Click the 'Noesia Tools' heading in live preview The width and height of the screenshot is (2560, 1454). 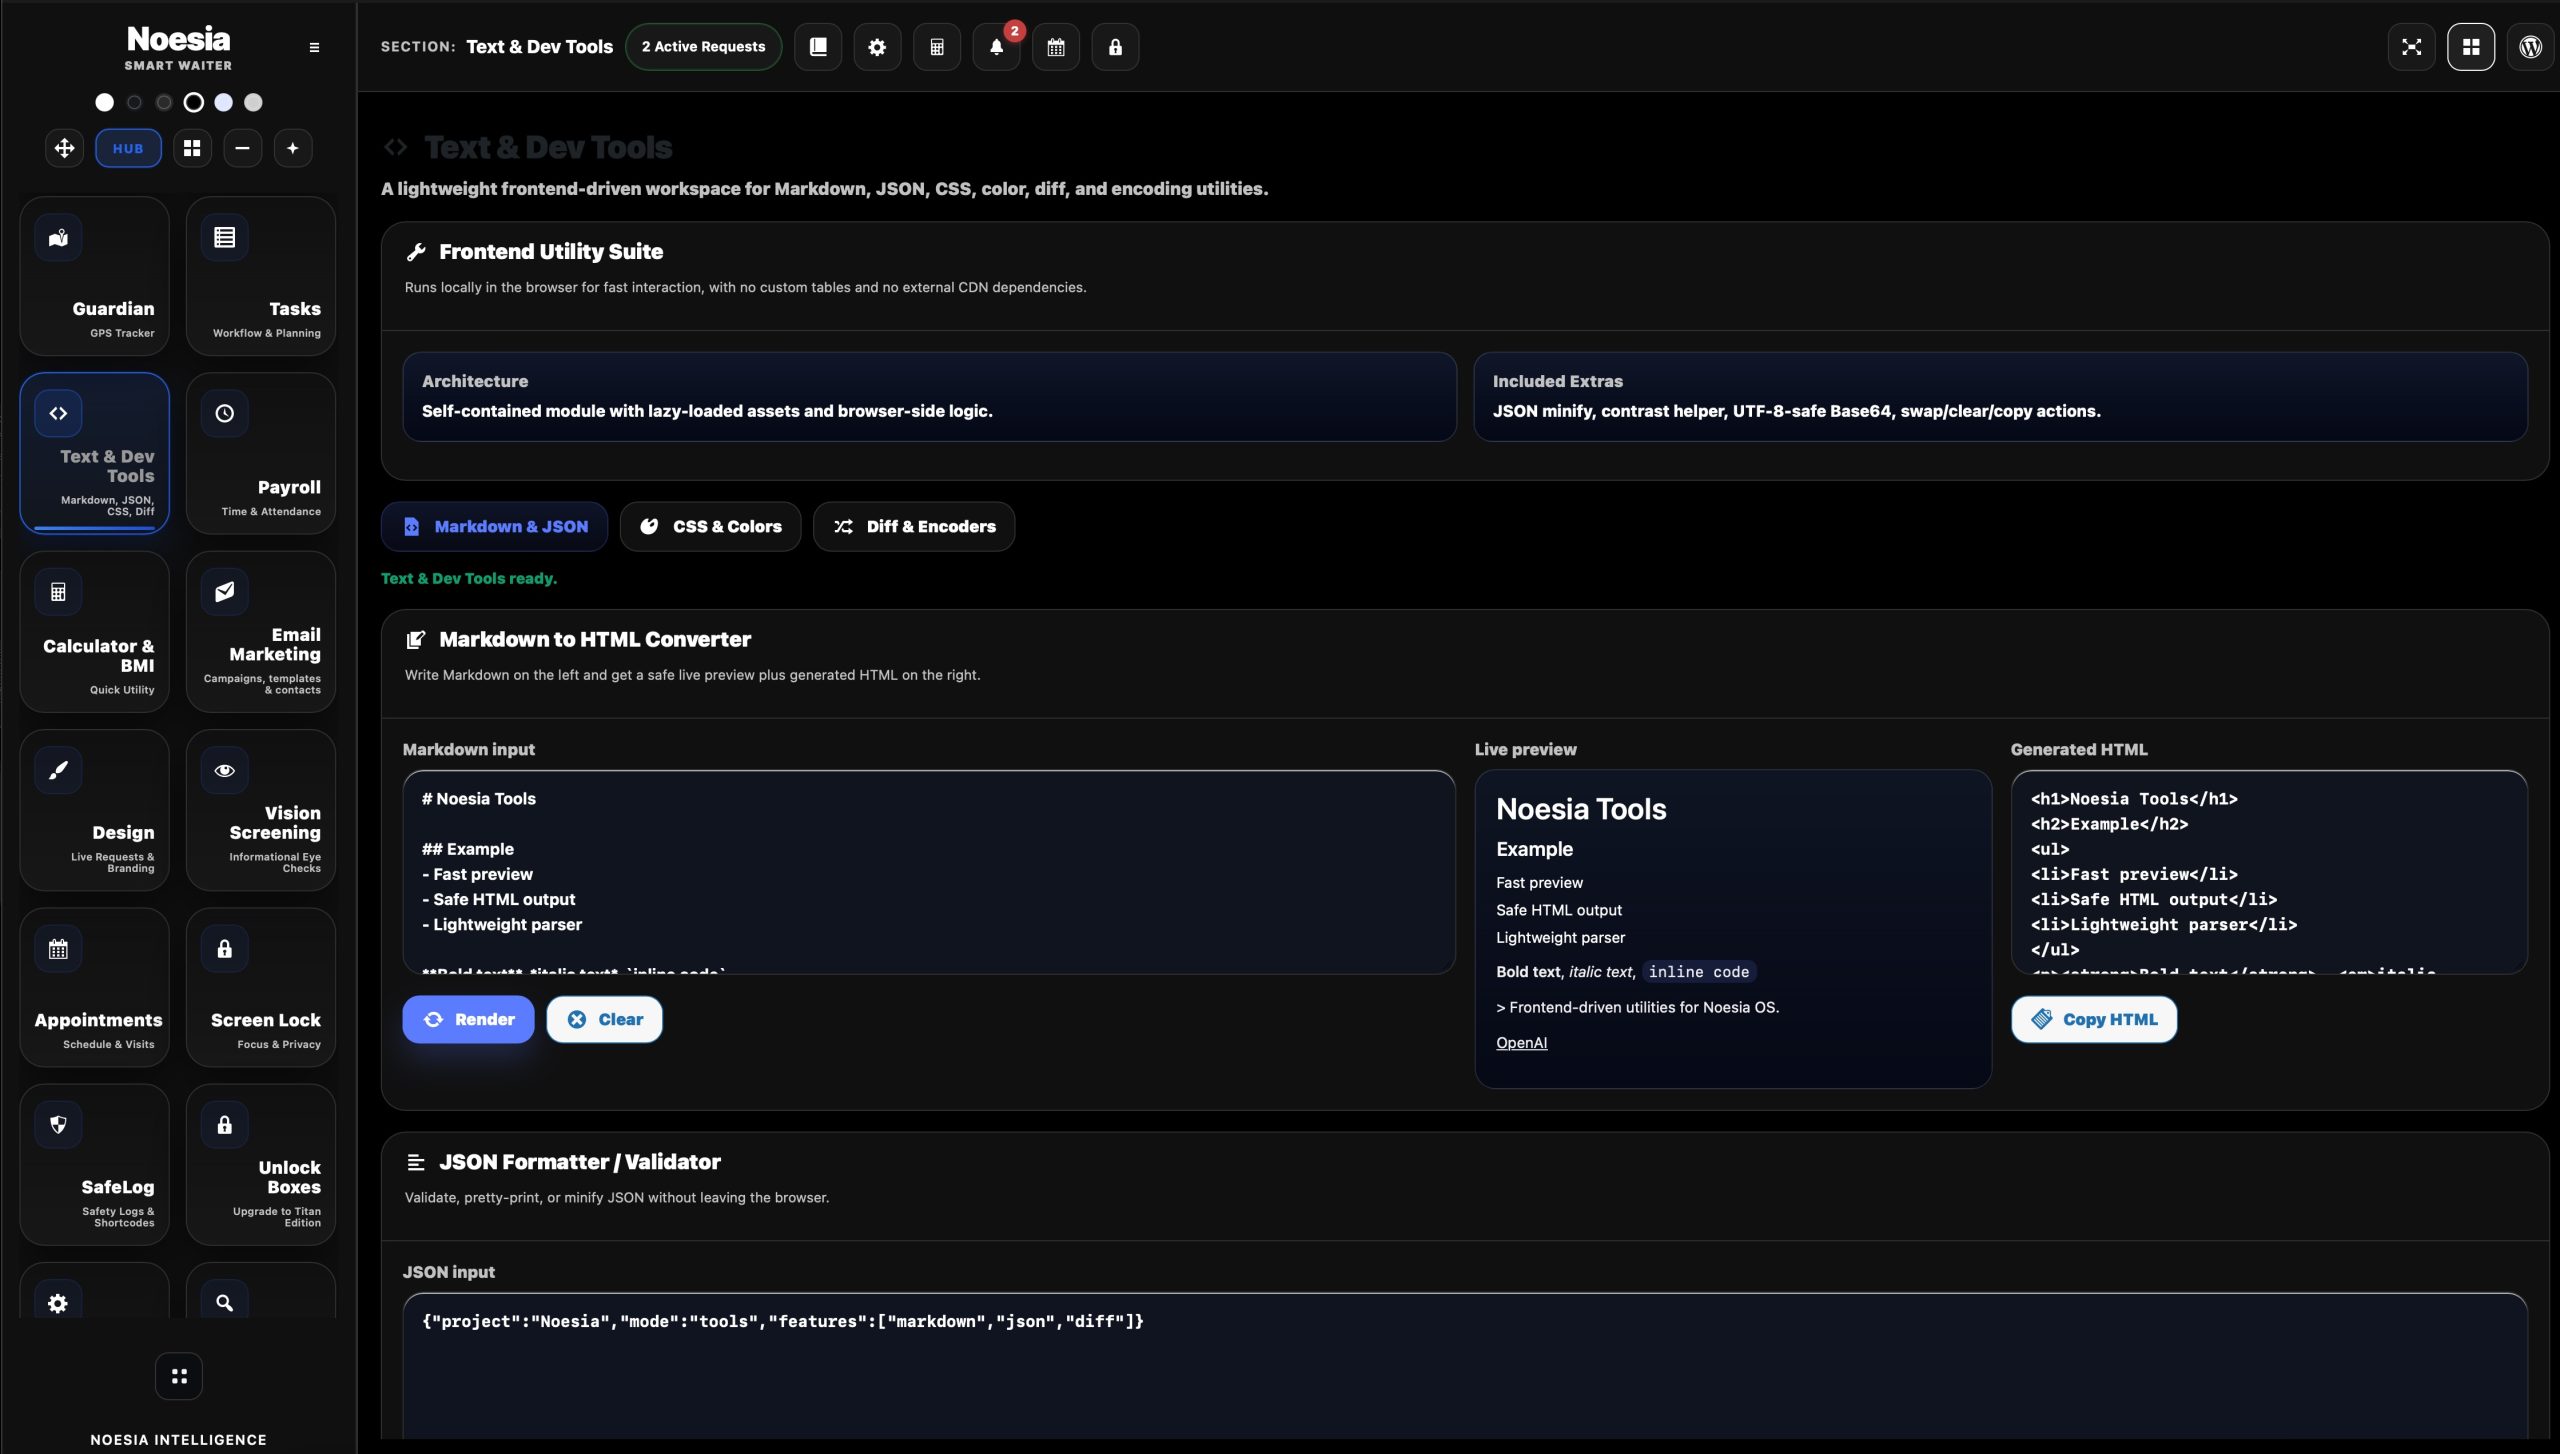pyautogui.click(x=1581, y=808)
